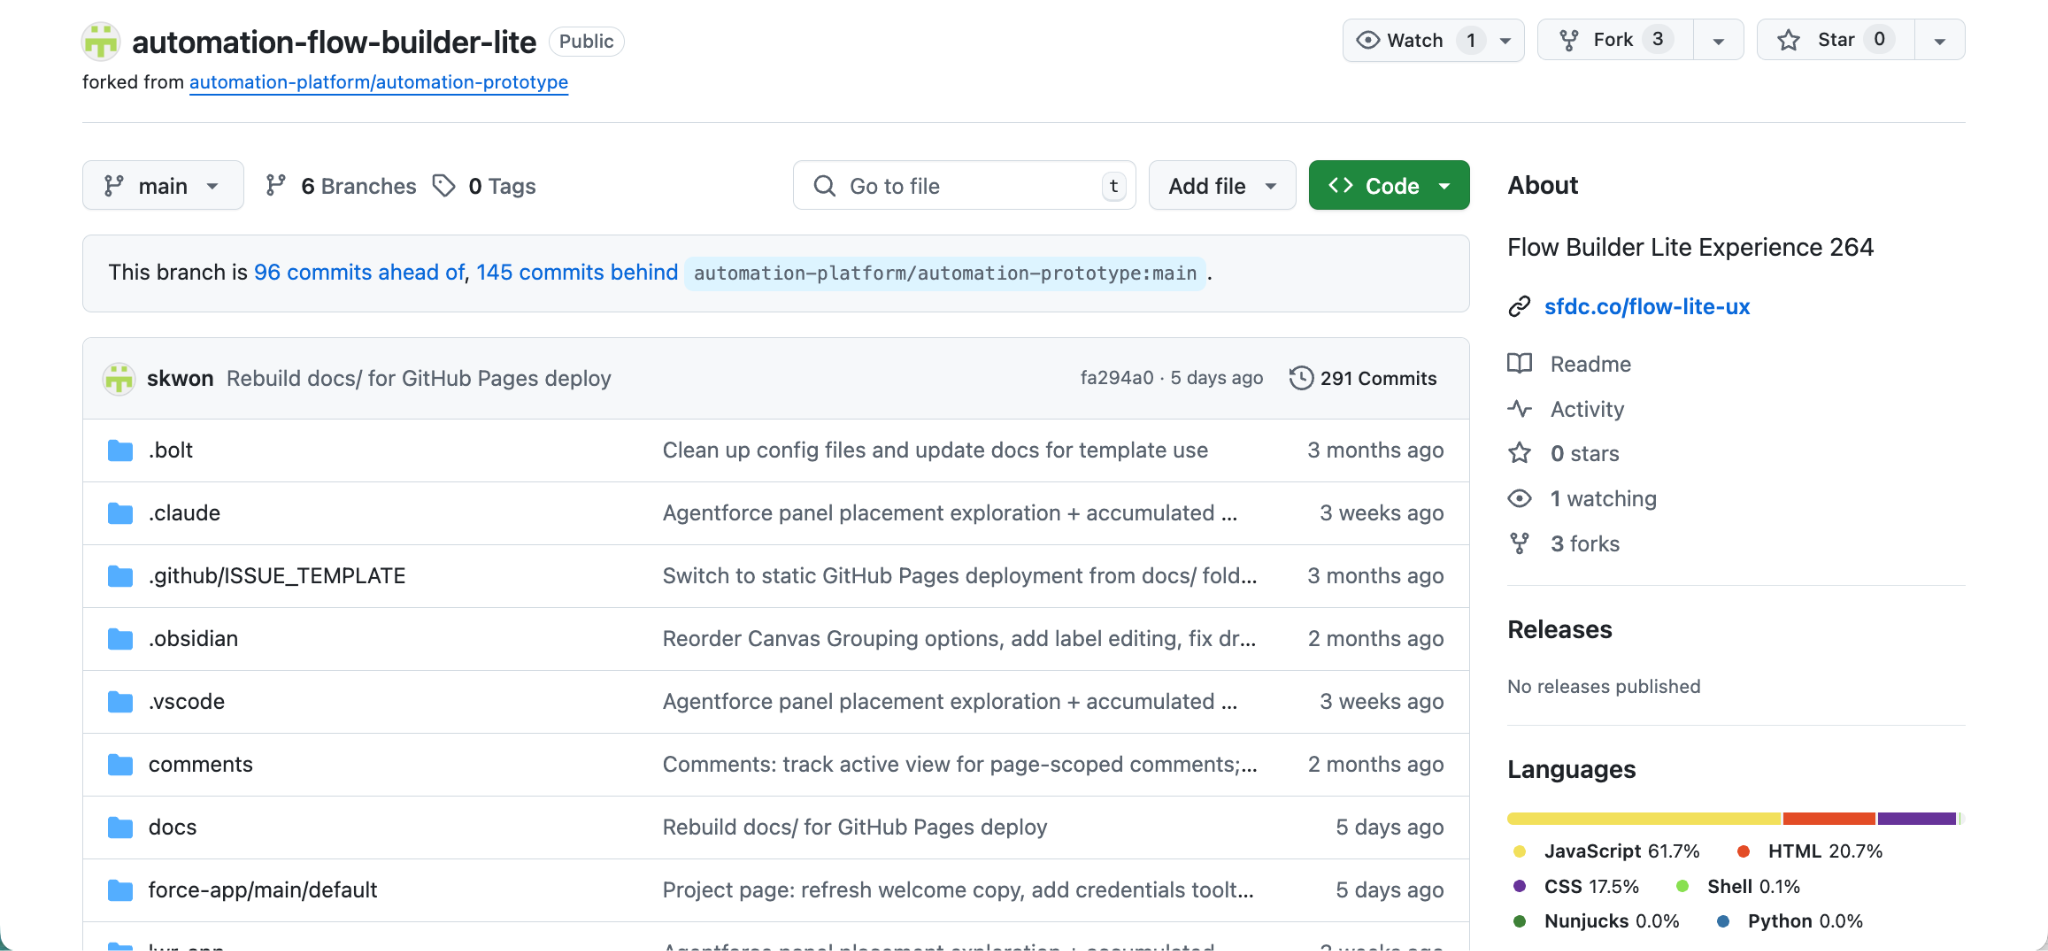
Task: Fork this repository with Fork button
Action: pyautogui.click(x=1615, y=40)
